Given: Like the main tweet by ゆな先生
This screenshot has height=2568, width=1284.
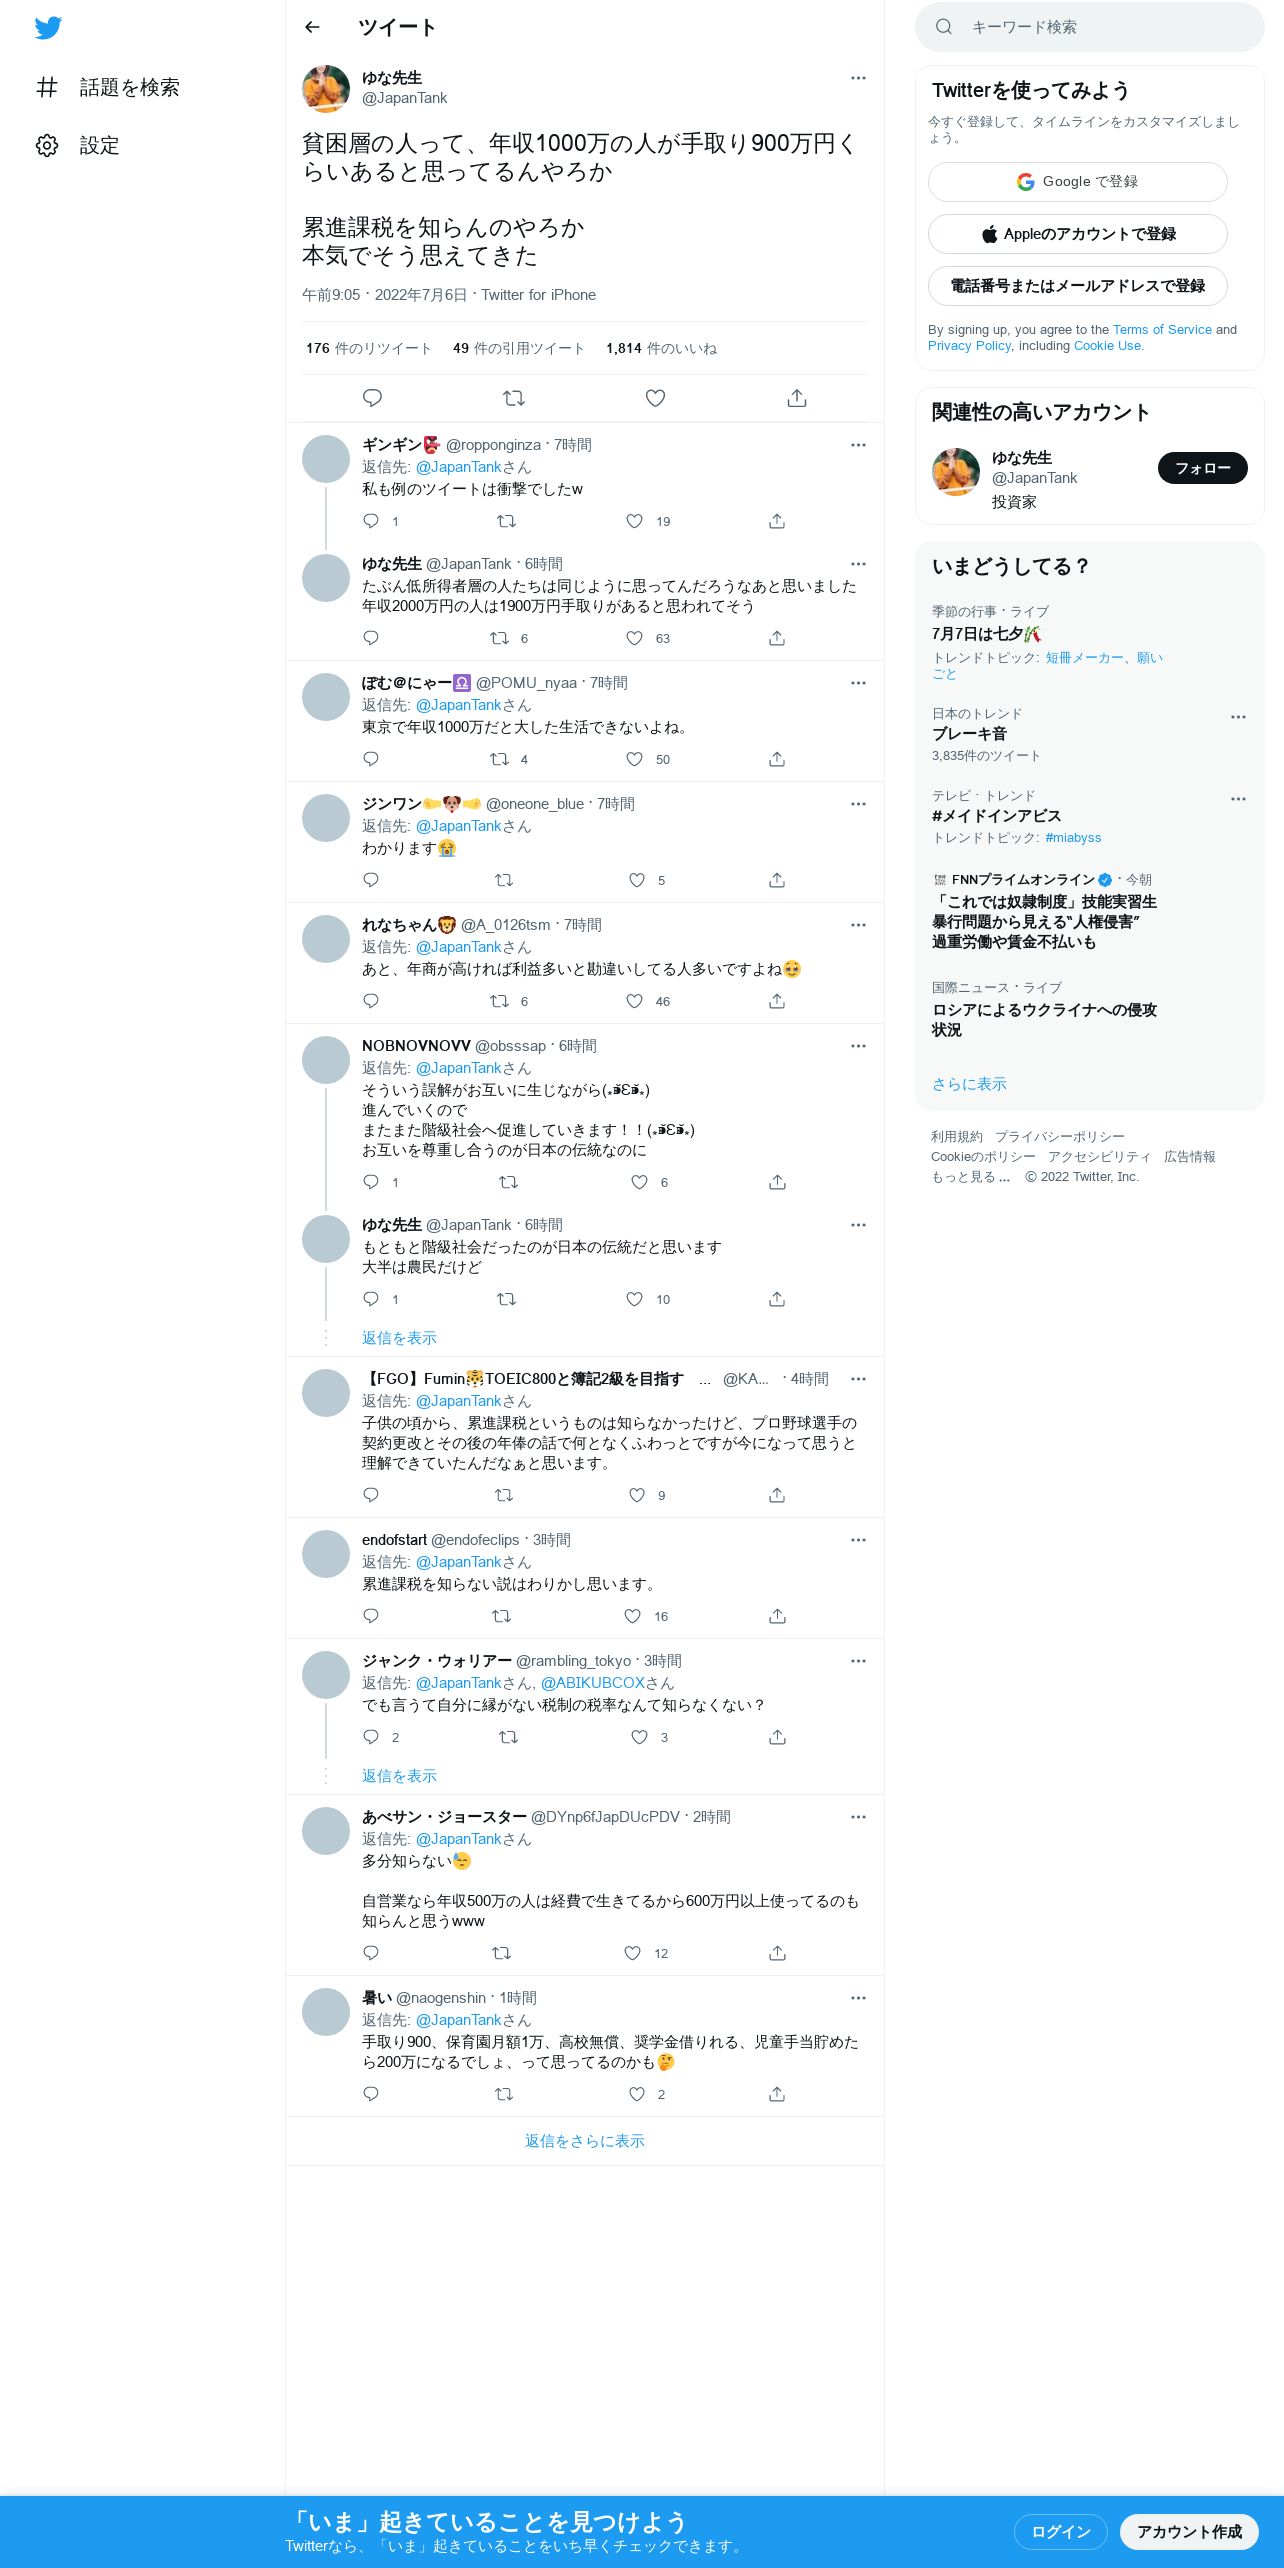Looking at the screenshot, I should point(655,398).
